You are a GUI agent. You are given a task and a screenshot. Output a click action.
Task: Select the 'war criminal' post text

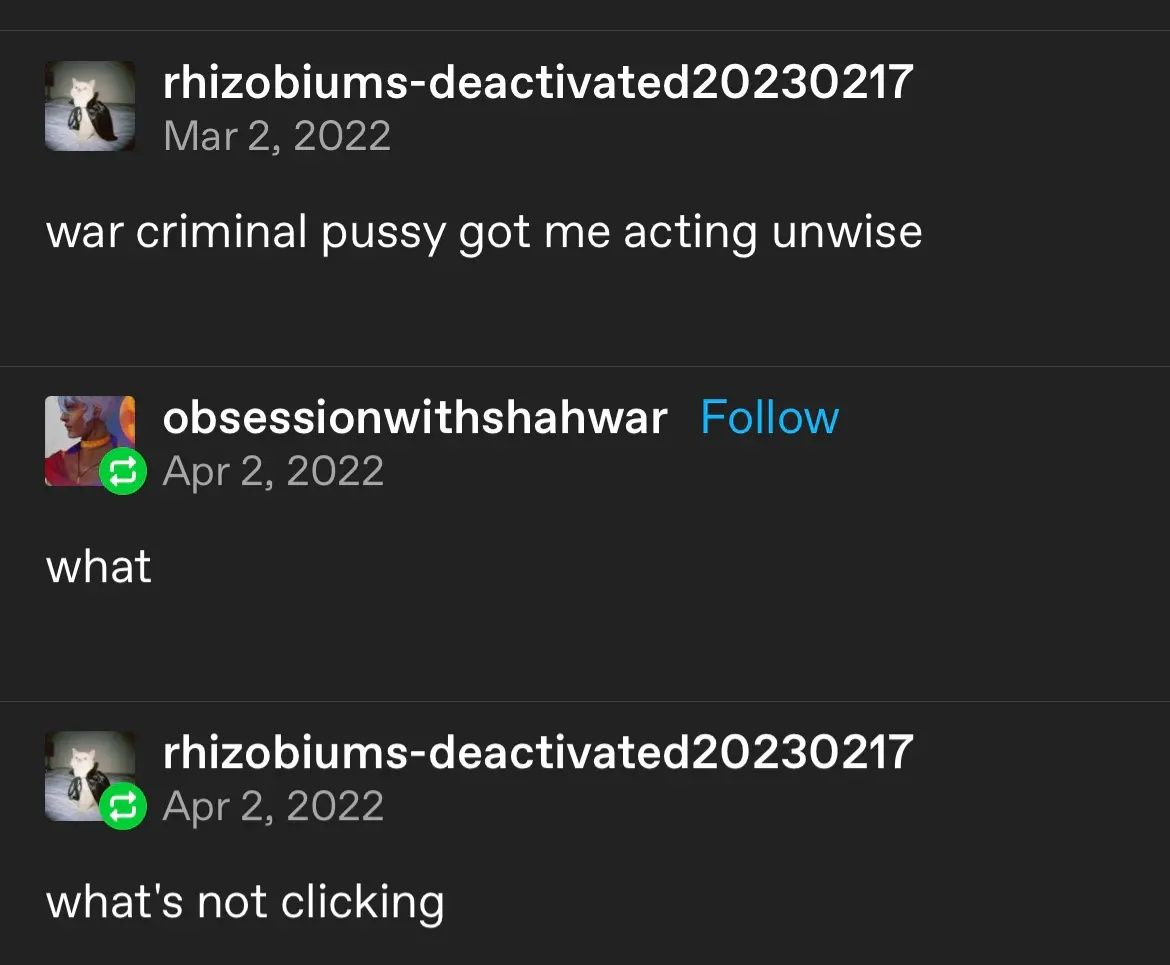pos(484,232)
